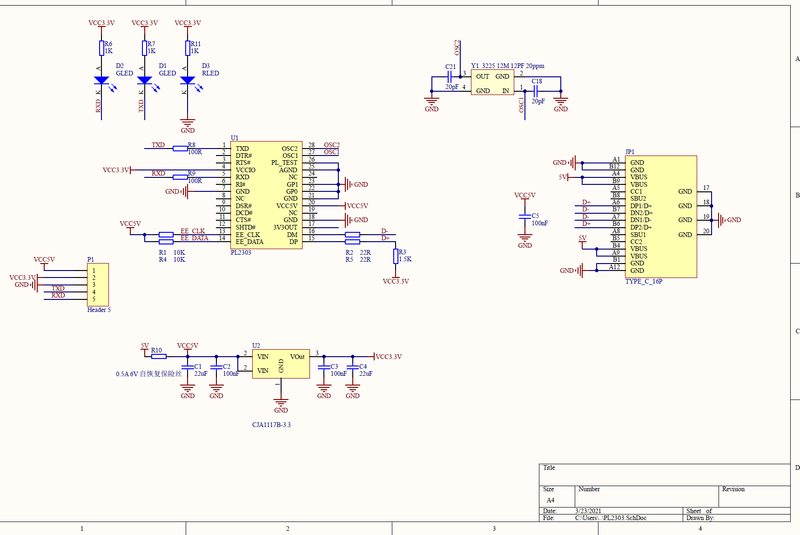
Task: Select the D2 GLED diode symbol
Action: pos(102,80)
